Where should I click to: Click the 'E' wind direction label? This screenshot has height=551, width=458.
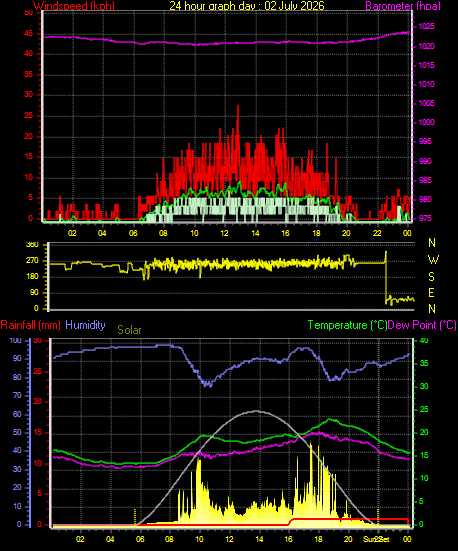click(x=431, y=292)
